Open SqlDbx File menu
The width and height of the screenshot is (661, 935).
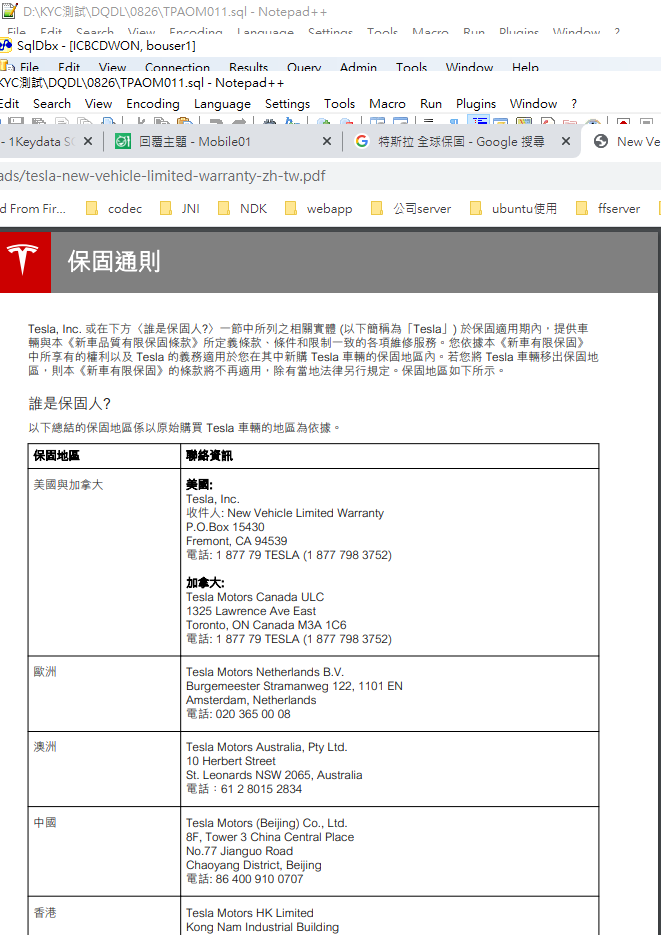(x=29, y=68)
